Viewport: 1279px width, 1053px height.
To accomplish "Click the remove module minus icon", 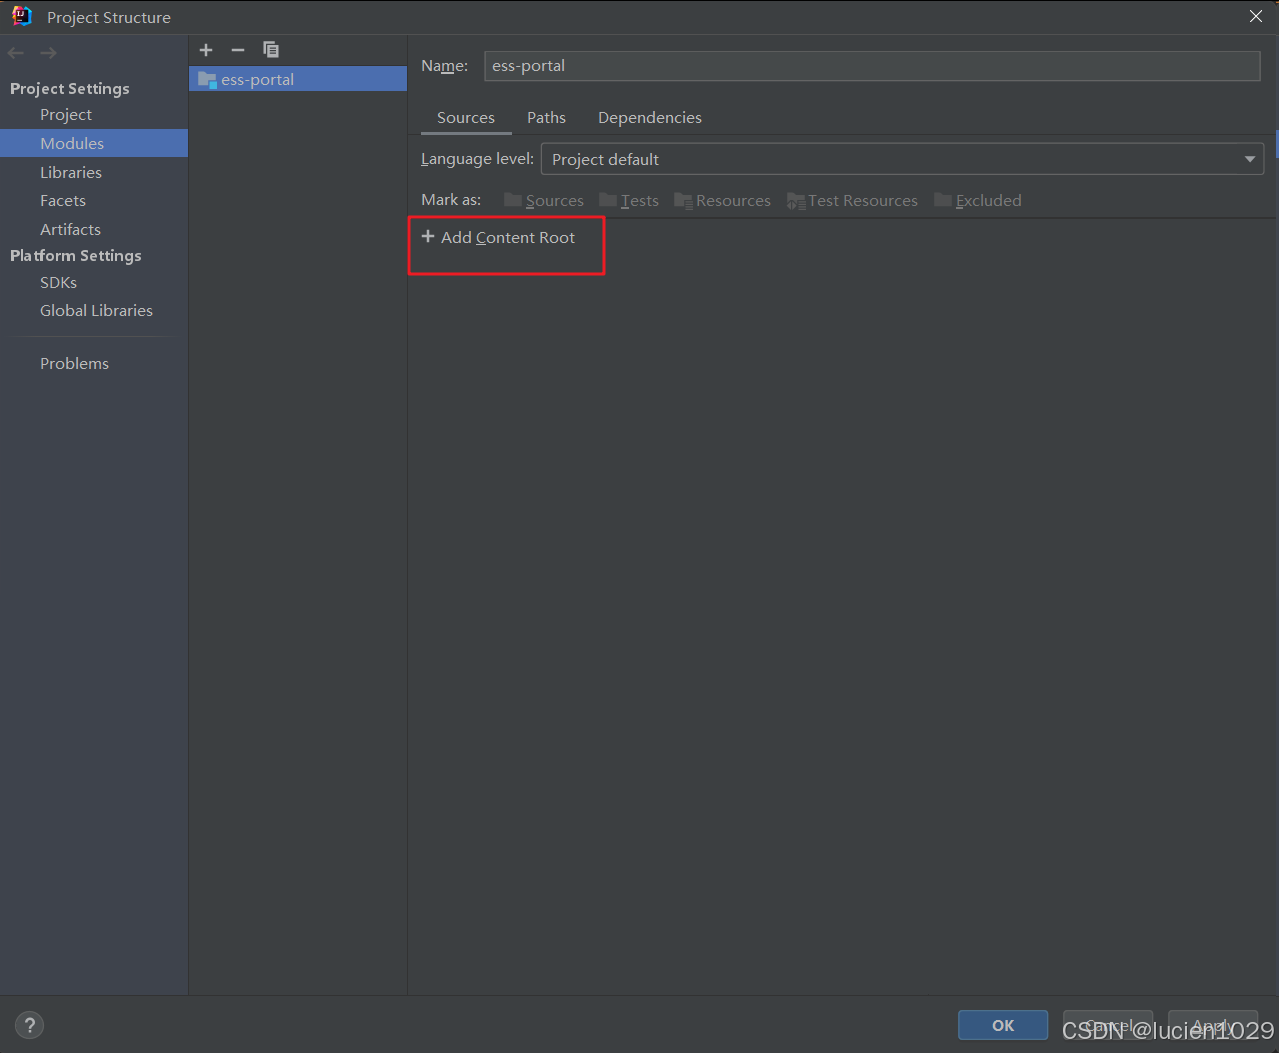I will 238,50.
